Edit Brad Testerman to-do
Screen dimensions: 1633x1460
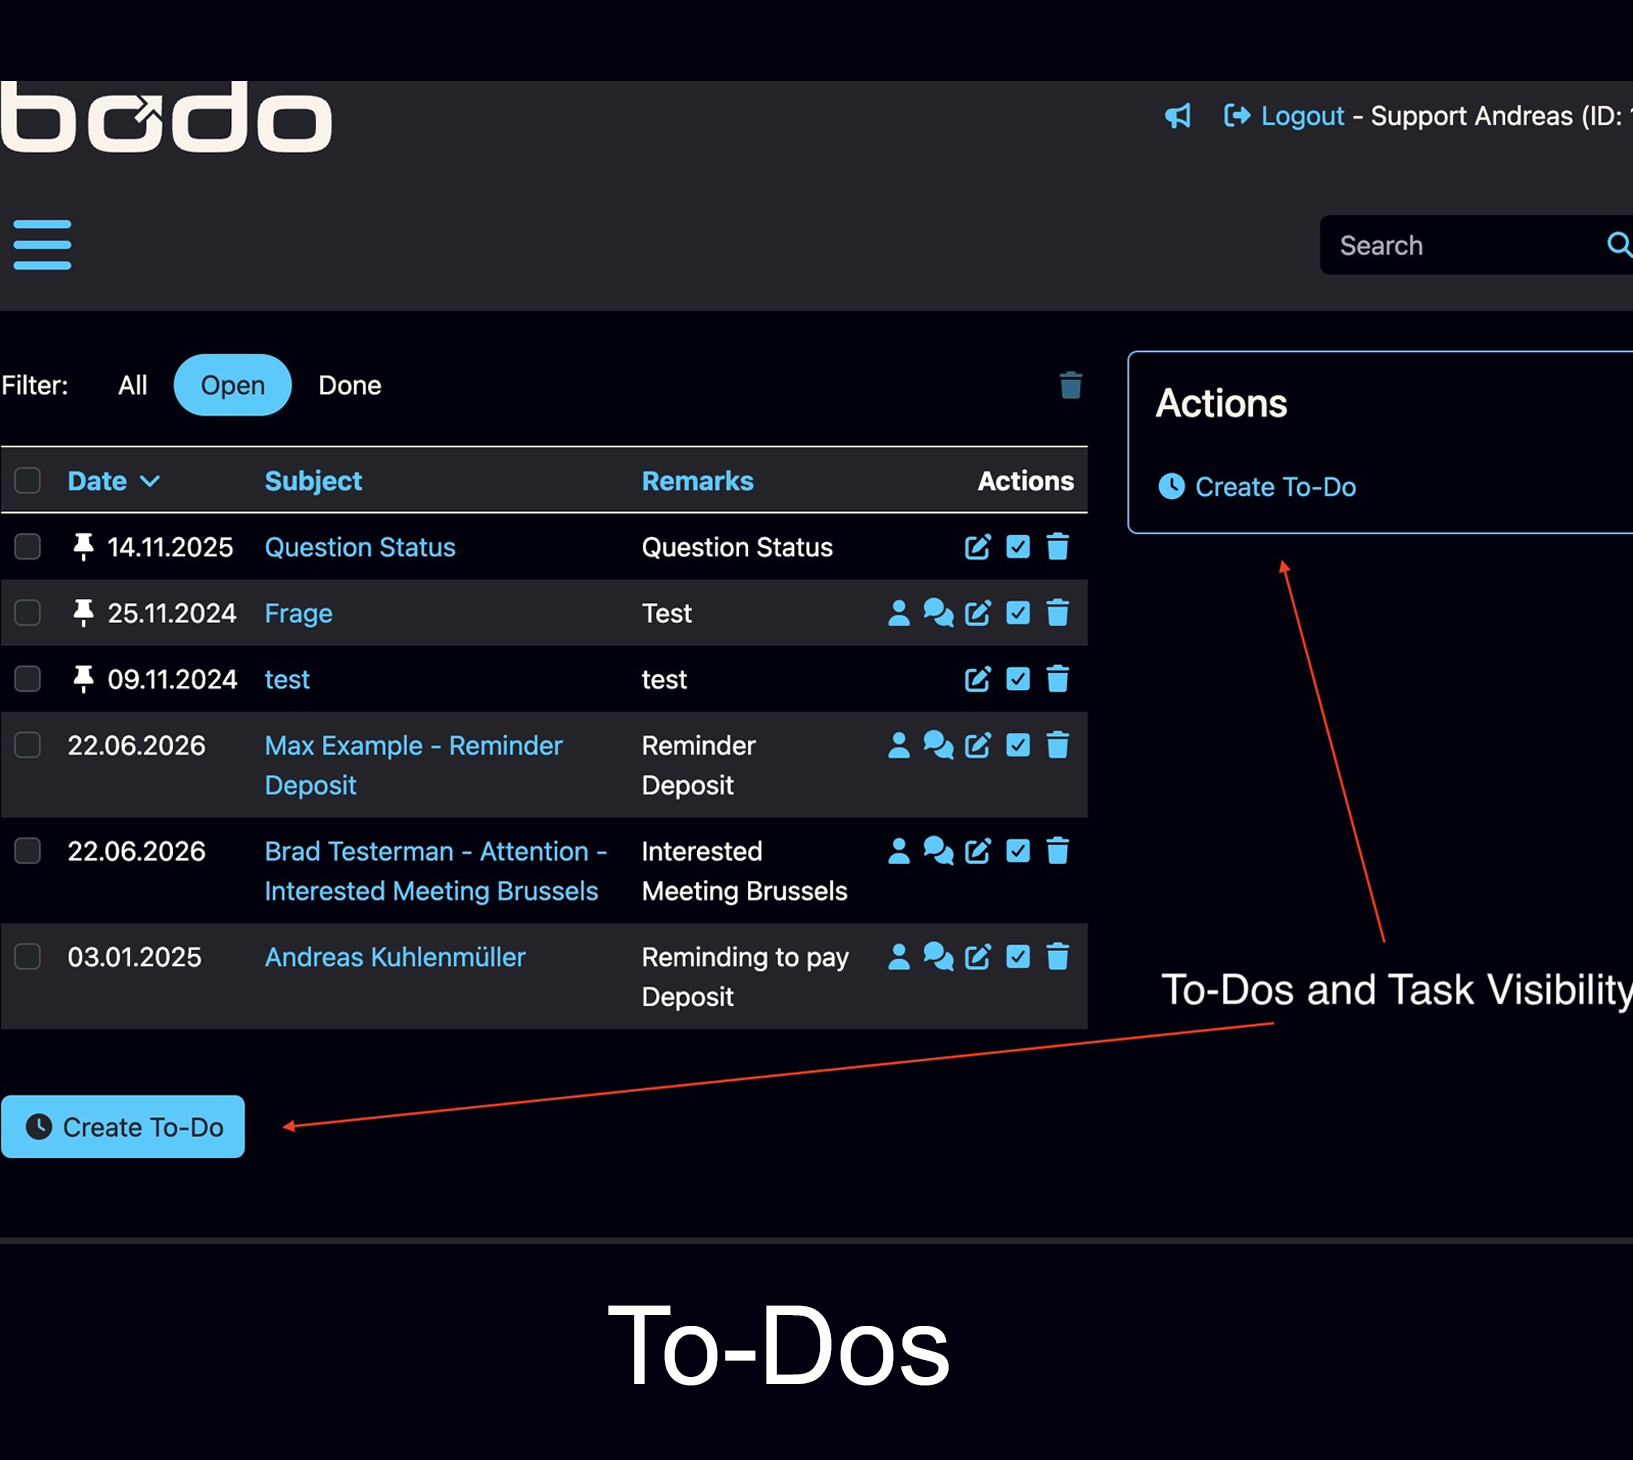(978, 851)
